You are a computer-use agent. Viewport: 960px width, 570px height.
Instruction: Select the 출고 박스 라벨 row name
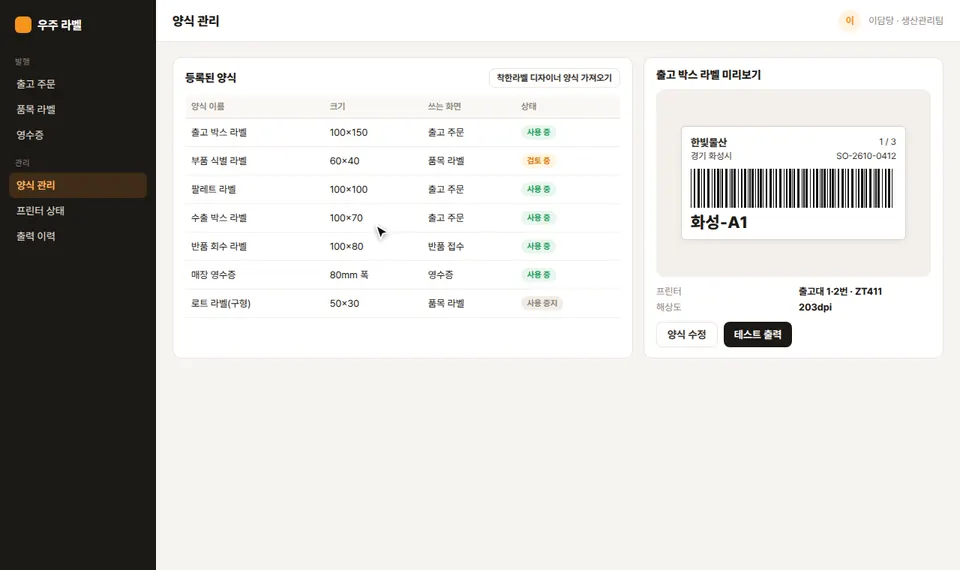219,132
